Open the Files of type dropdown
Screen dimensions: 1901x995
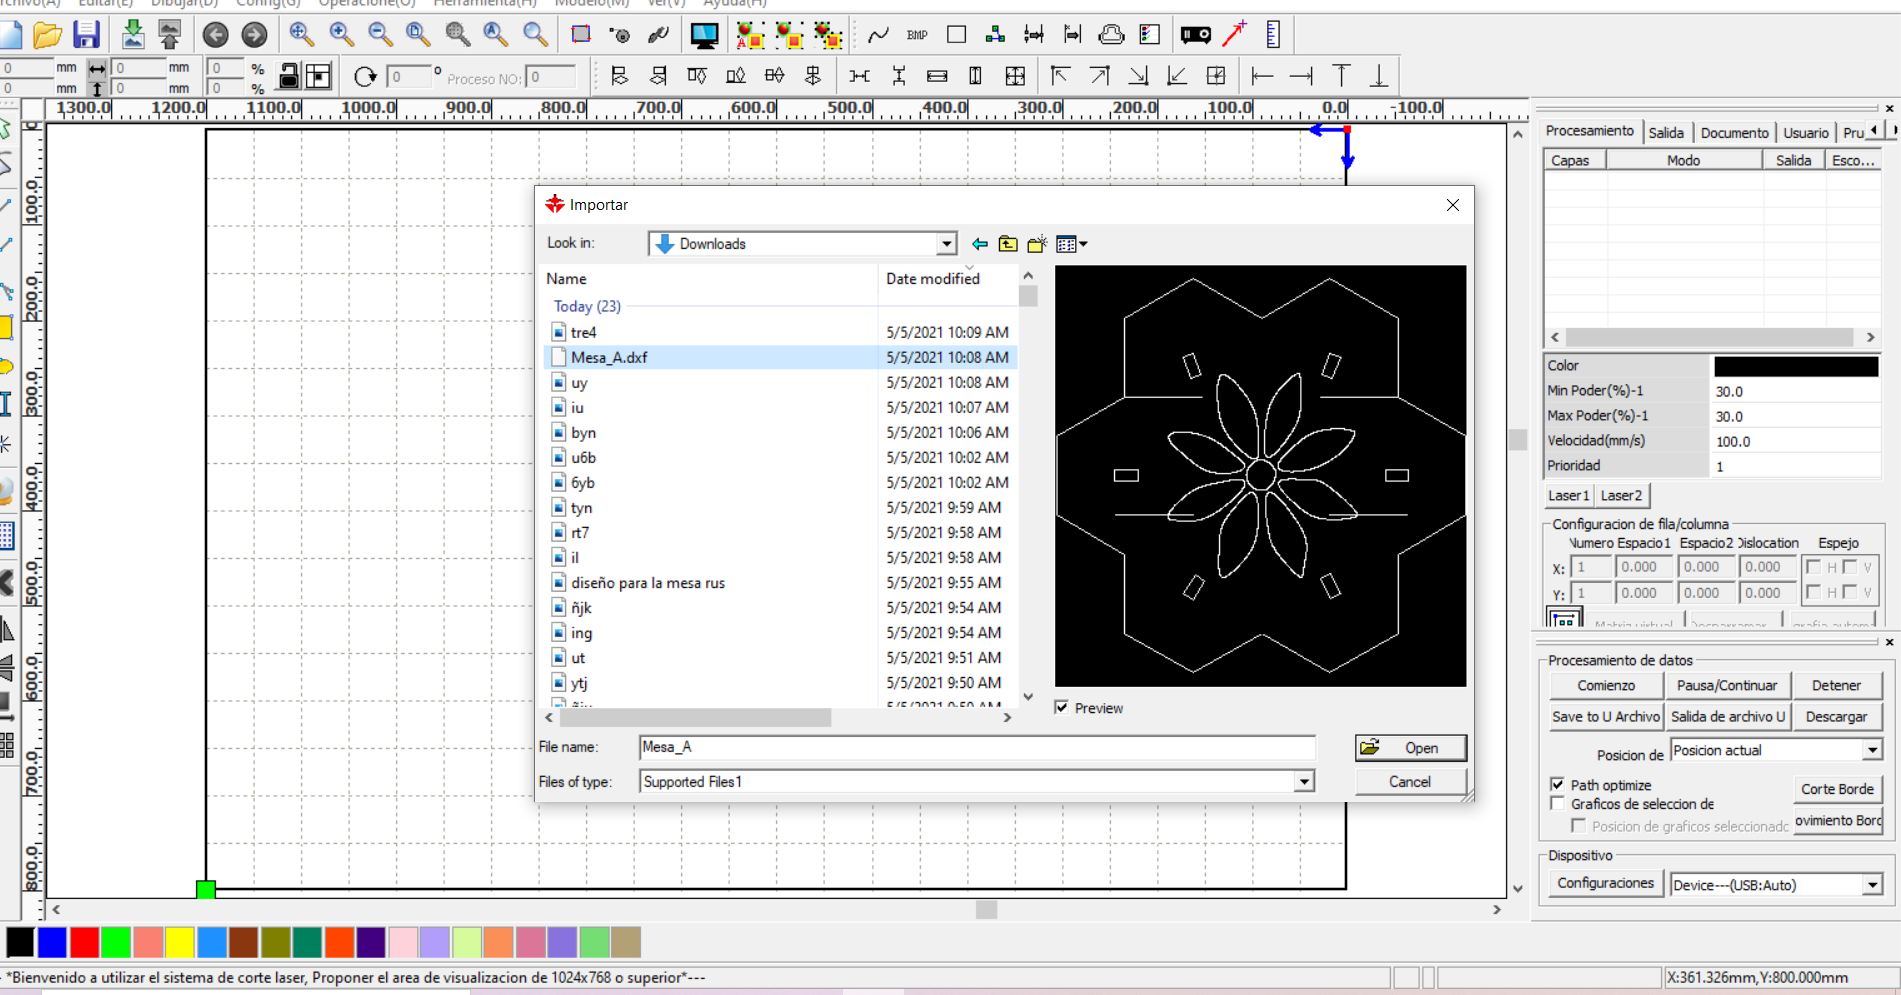click(1304, 782)
